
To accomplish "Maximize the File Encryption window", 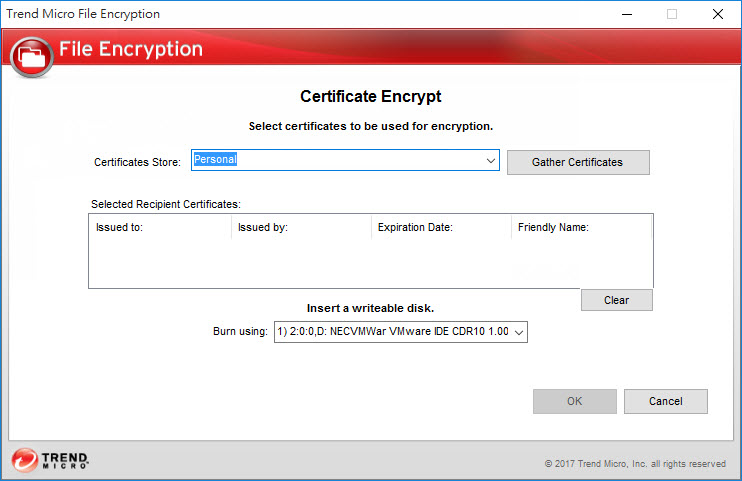I will pyautogui.click(x=672, y=14).
